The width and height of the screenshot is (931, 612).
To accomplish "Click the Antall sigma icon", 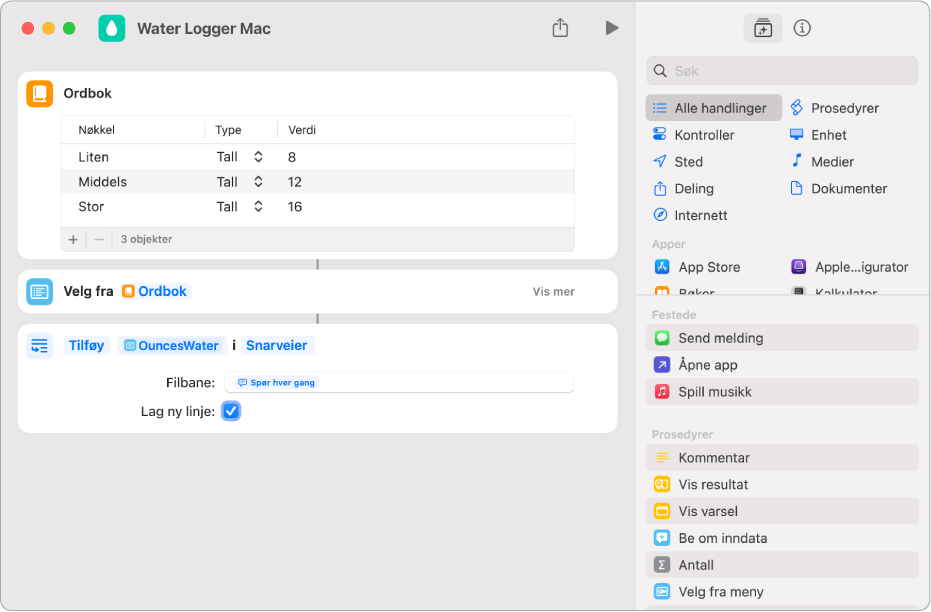I will (661, 565).
